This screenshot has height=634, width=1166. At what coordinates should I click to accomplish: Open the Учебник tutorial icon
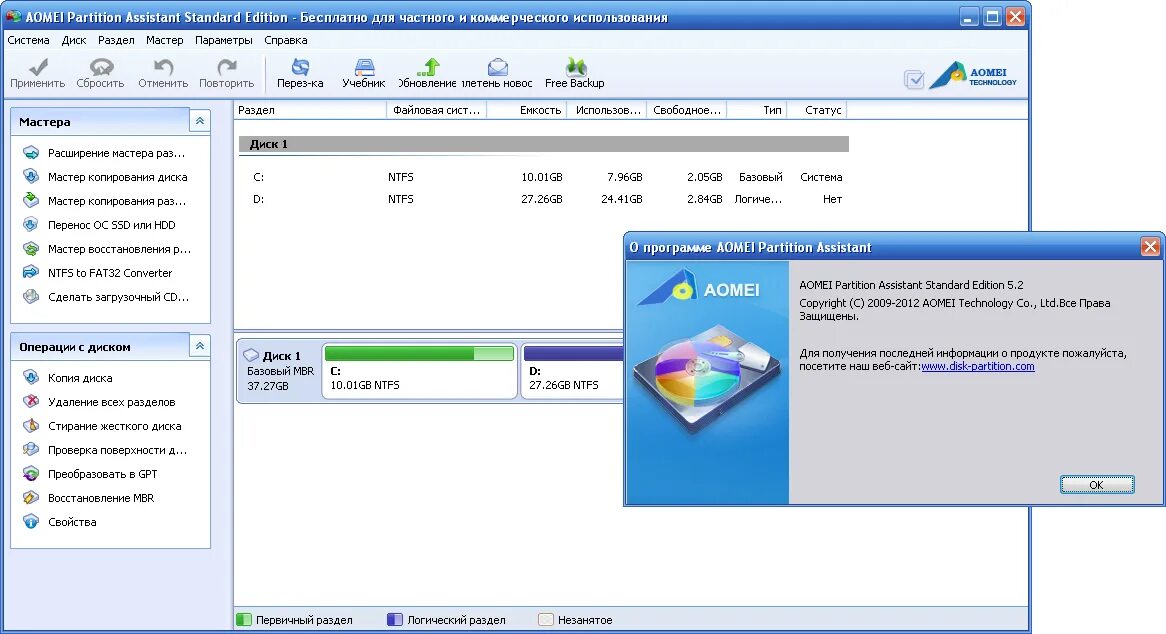click(364, 68)
